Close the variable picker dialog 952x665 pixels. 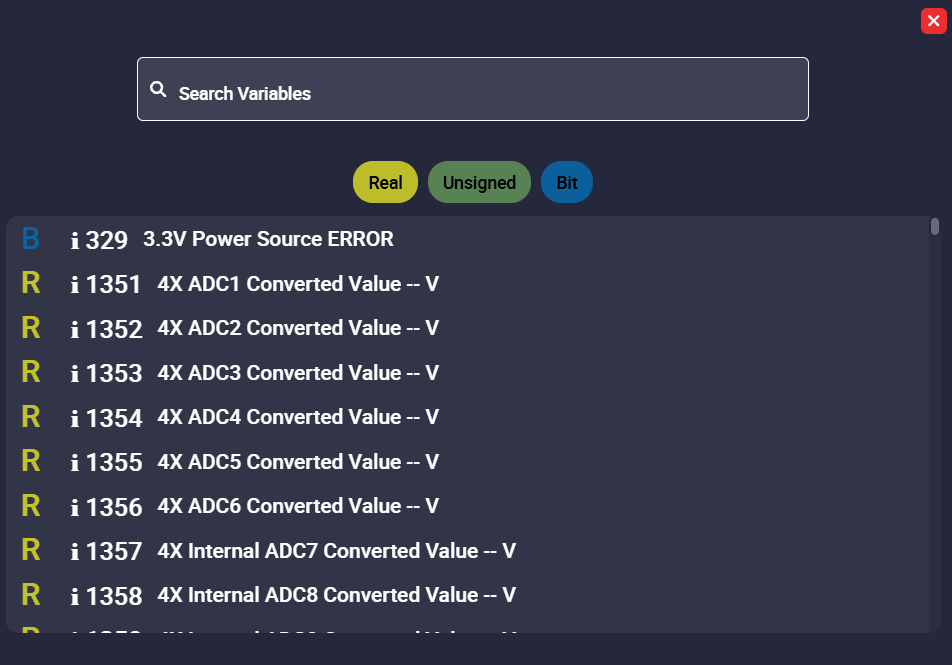pos(933,21)
